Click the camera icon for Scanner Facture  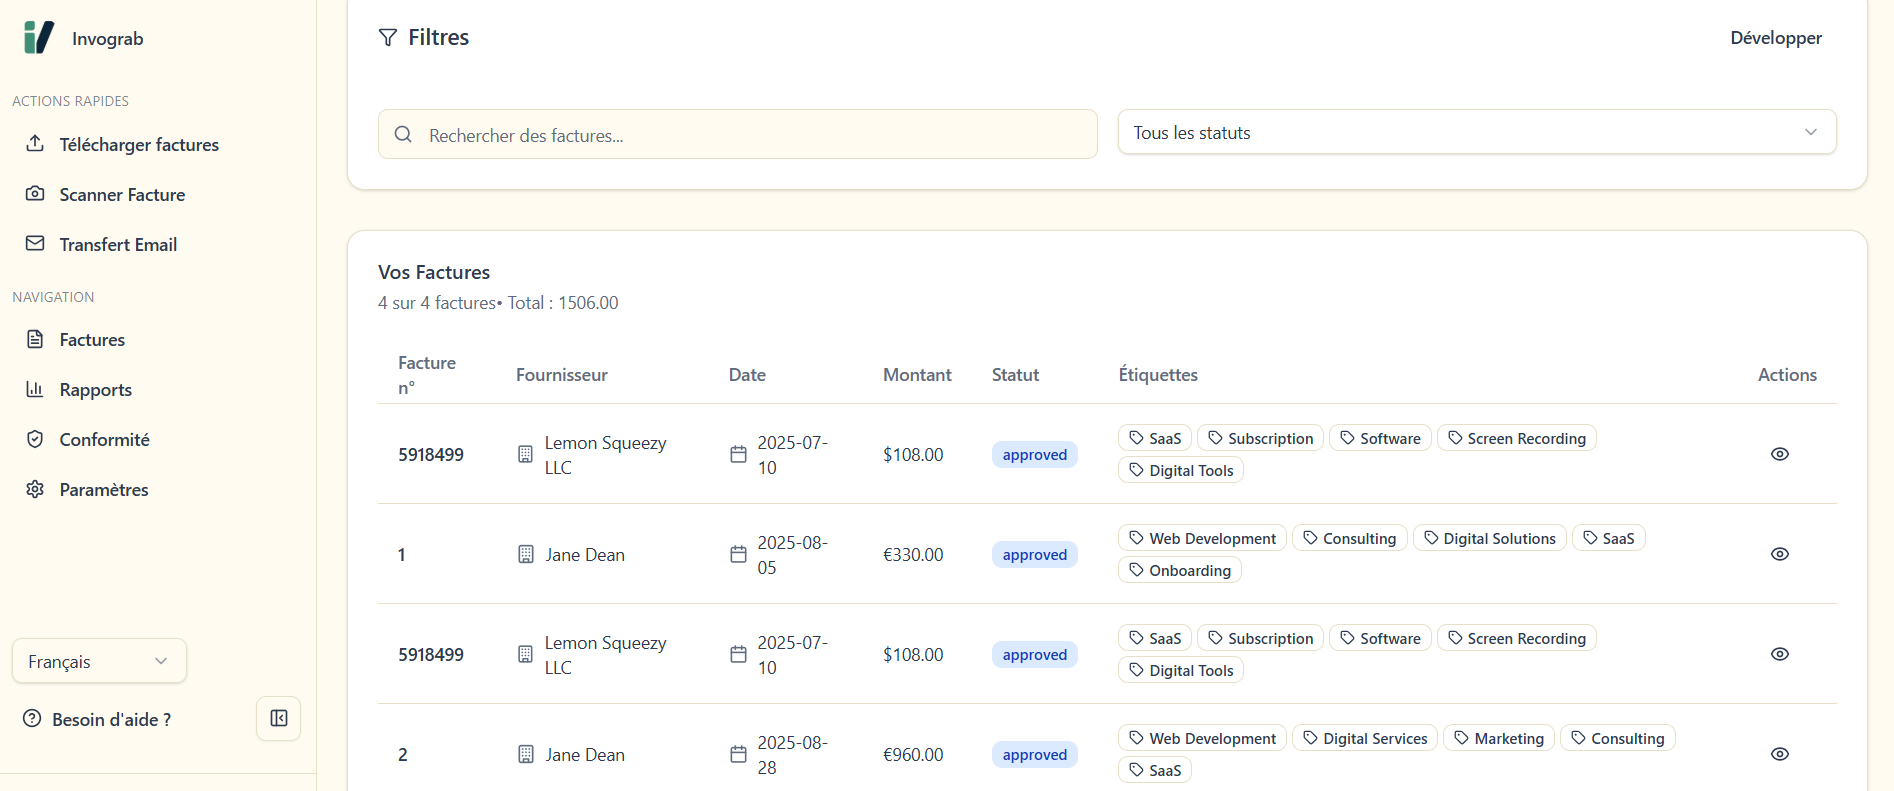(x=35, y=193)
